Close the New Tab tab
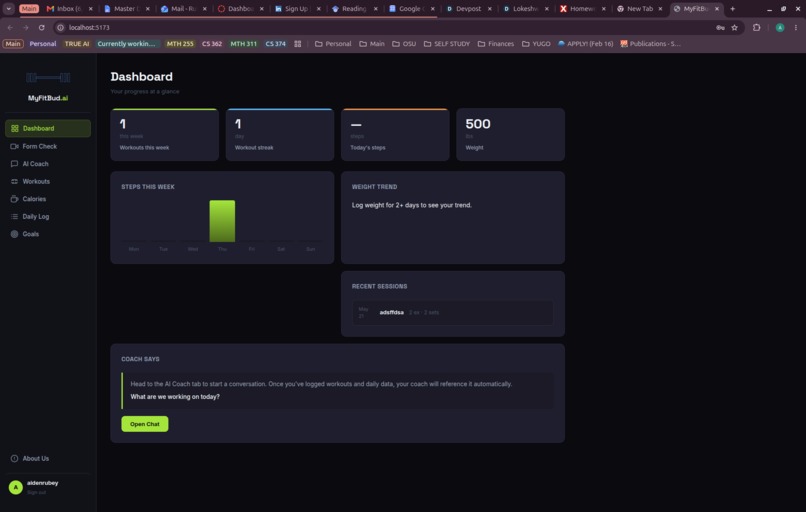806x512 pixels. [660, 9]
